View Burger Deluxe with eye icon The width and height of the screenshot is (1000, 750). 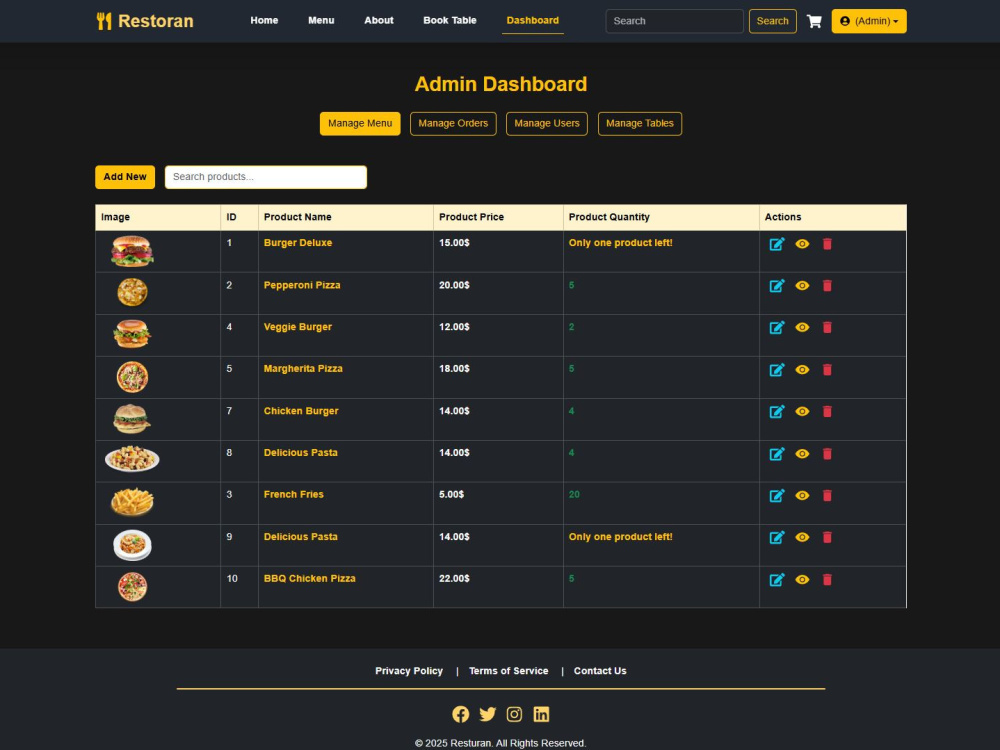pos(802,244)
